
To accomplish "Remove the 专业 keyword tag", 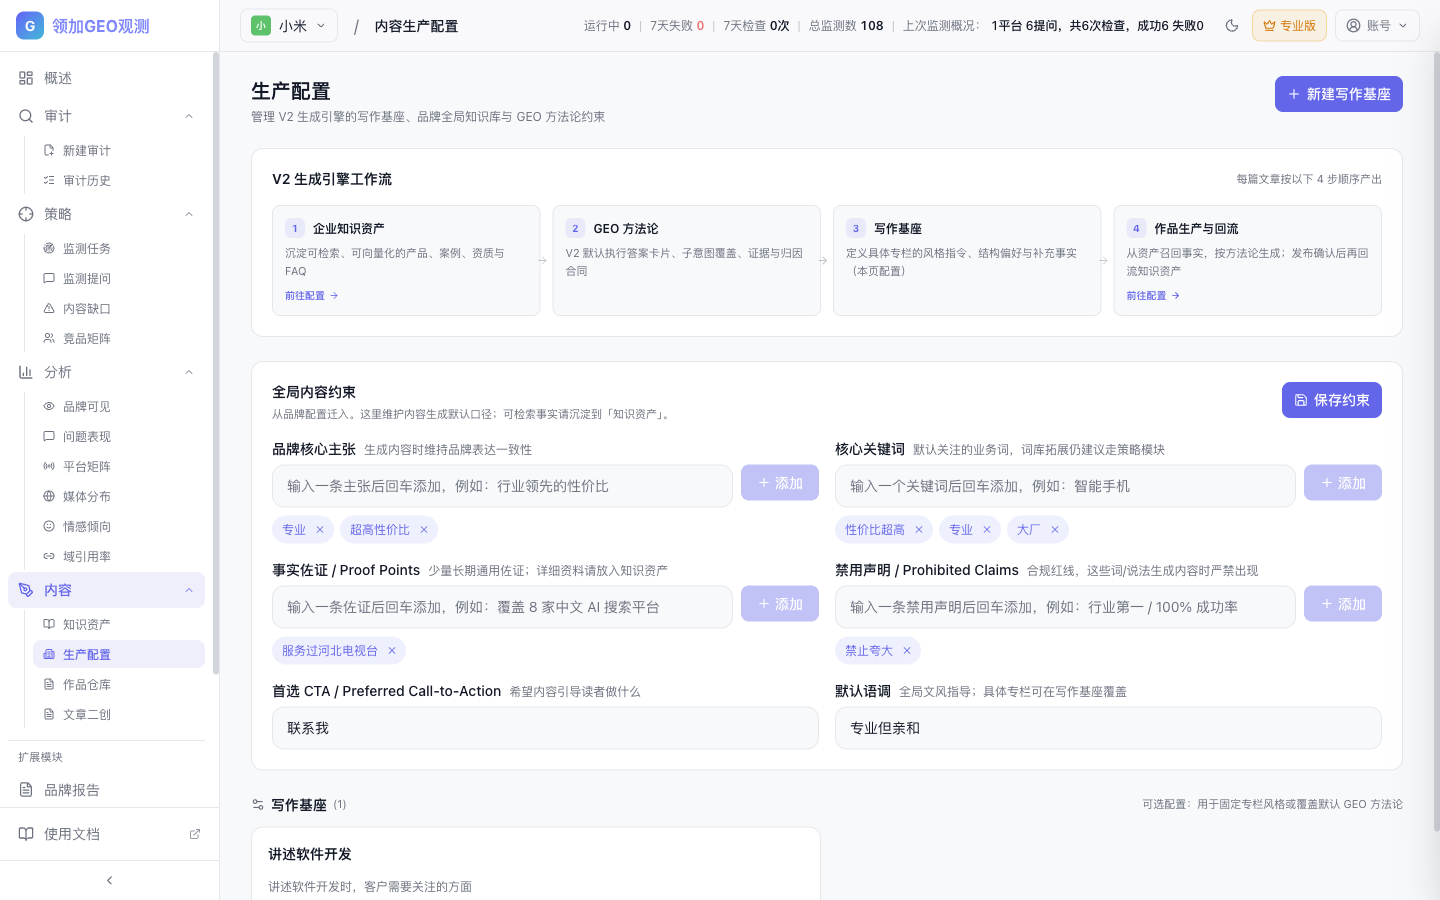I will [987, 530].
